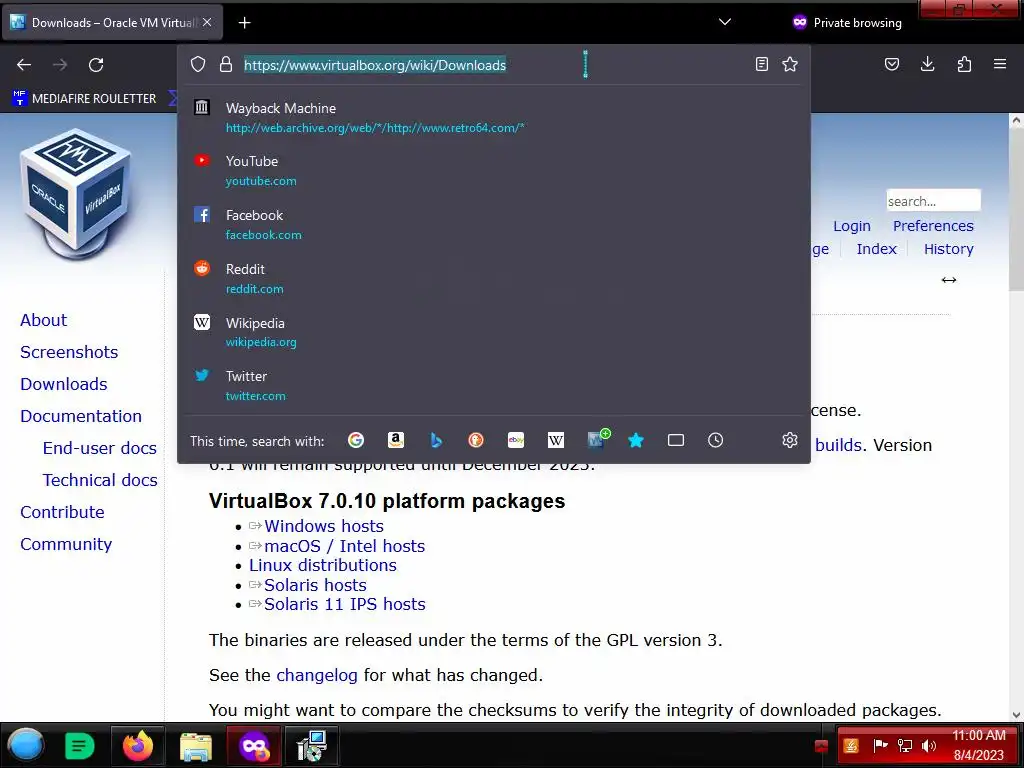Launch Firefox from the taskbar

click(138, 746)
